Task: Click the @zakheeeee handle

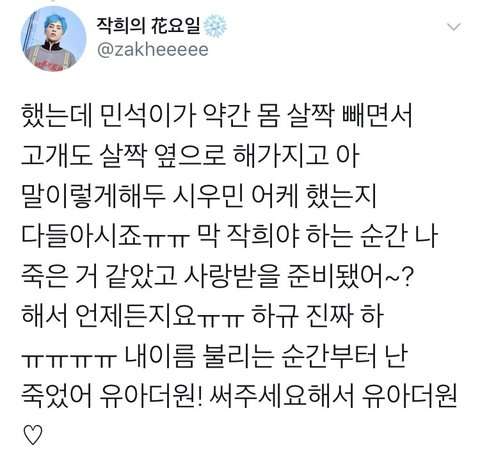Action: click(x=153, y=50)
